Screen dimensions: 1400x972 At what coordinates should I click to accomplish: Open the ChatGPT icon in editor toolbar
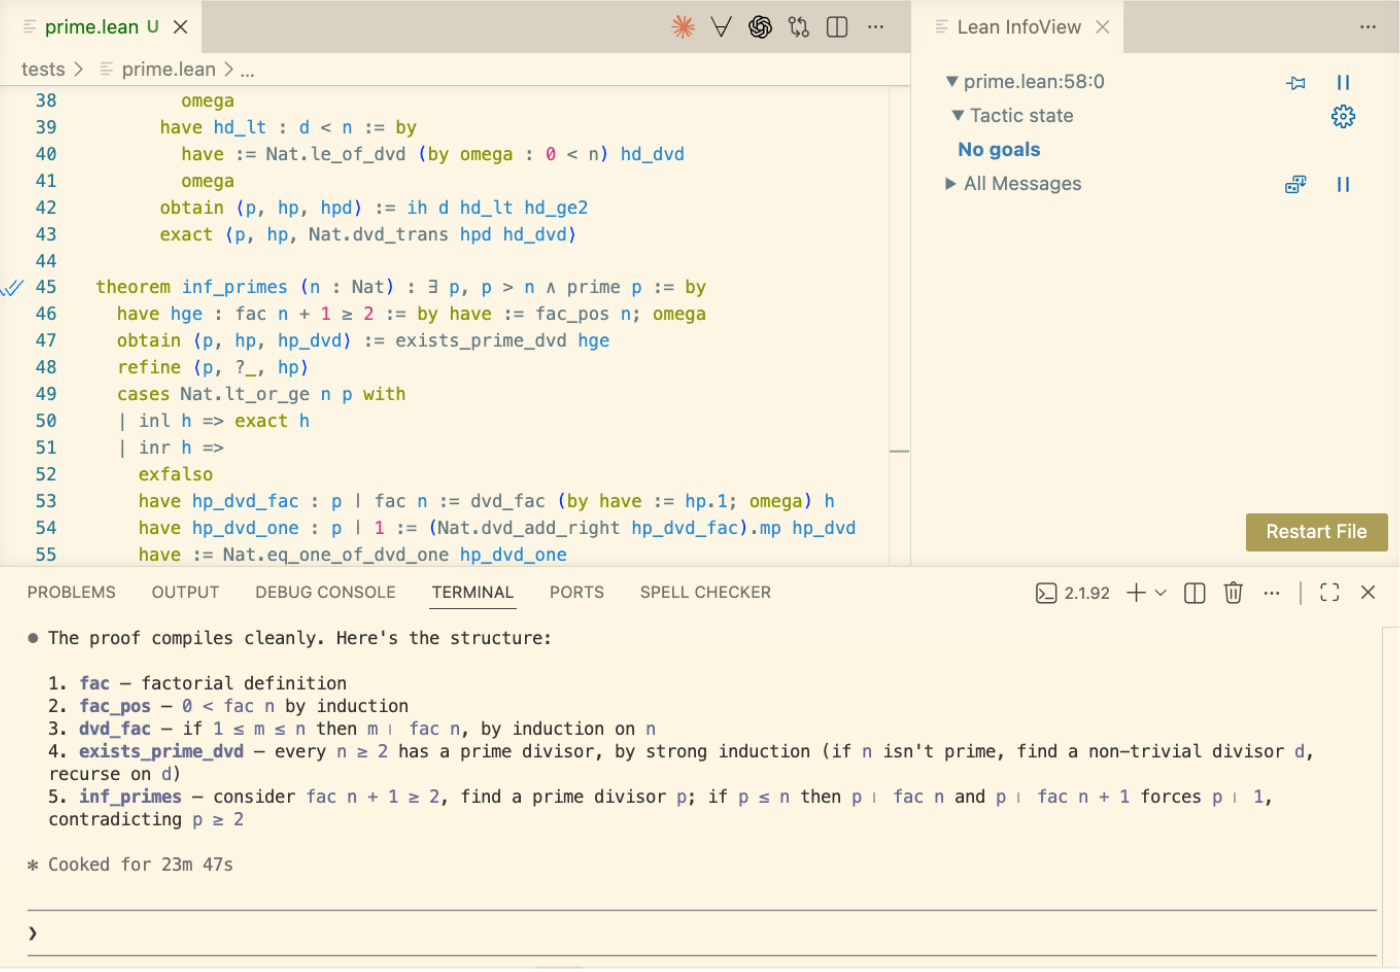(760, 27)
